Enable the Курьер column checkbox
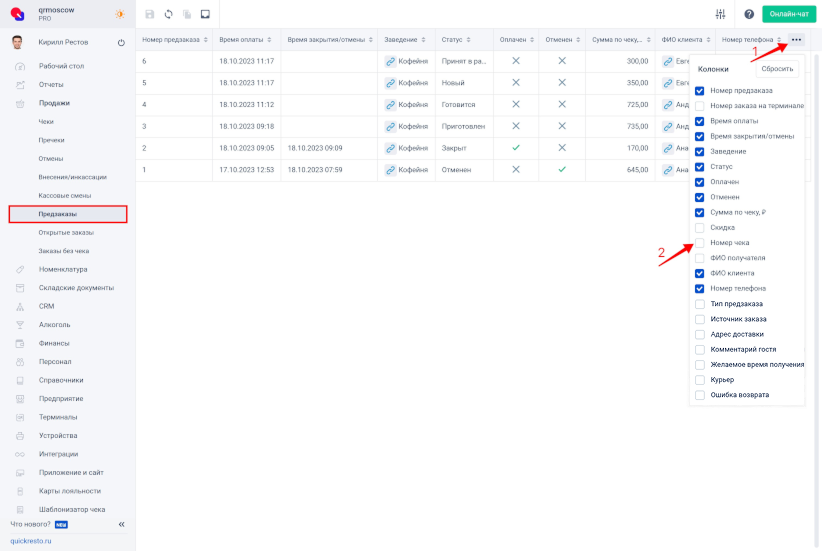The image size is (822, 551). [x=700, y=380]
